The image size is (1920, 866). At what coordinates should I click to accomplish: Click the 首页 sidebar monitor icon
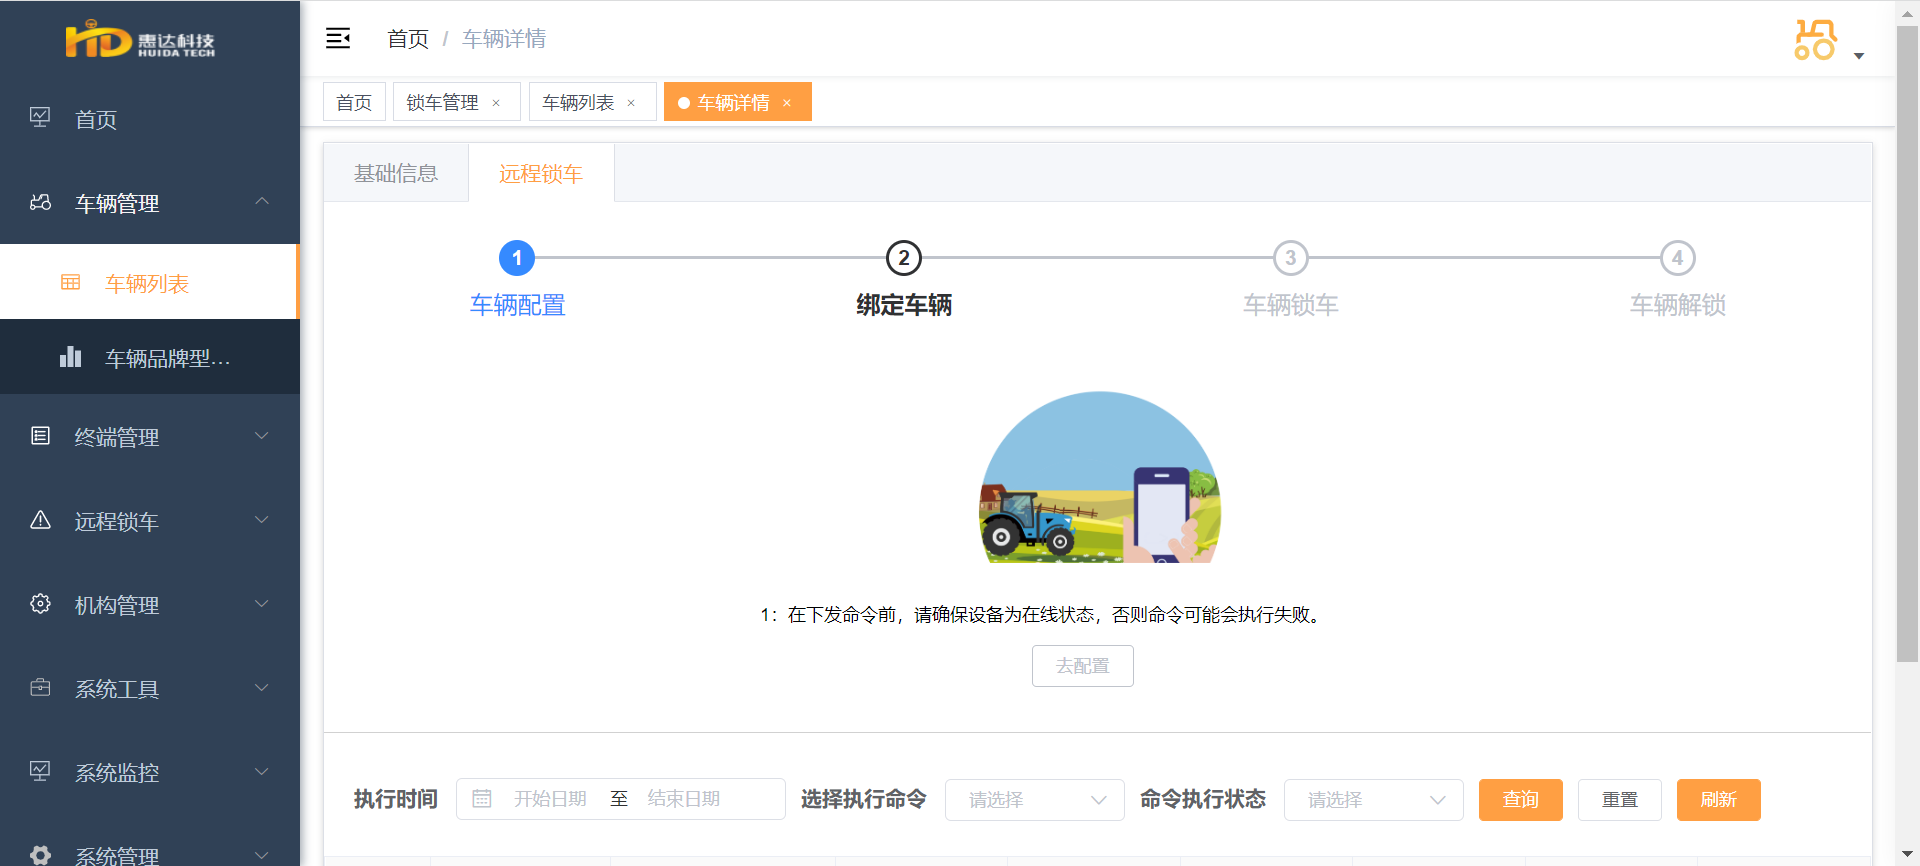(40, 118)
